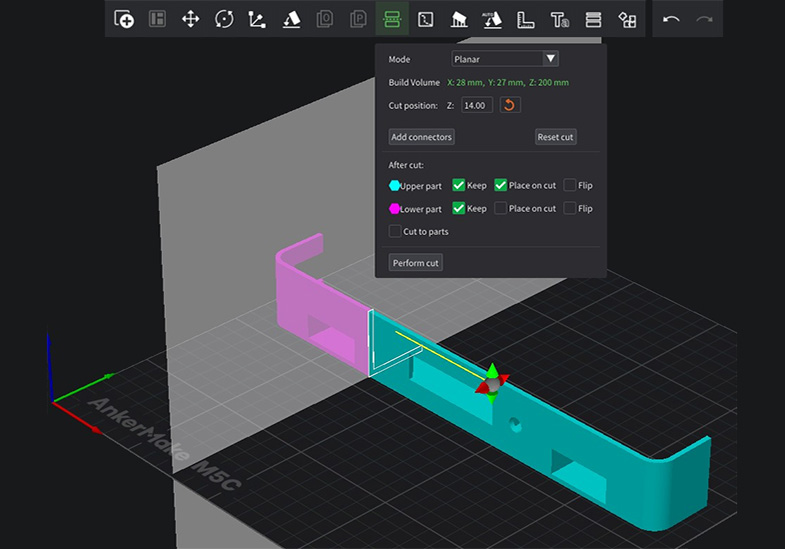
Task: Click the Undo arrow
Action: click(671, 19)
